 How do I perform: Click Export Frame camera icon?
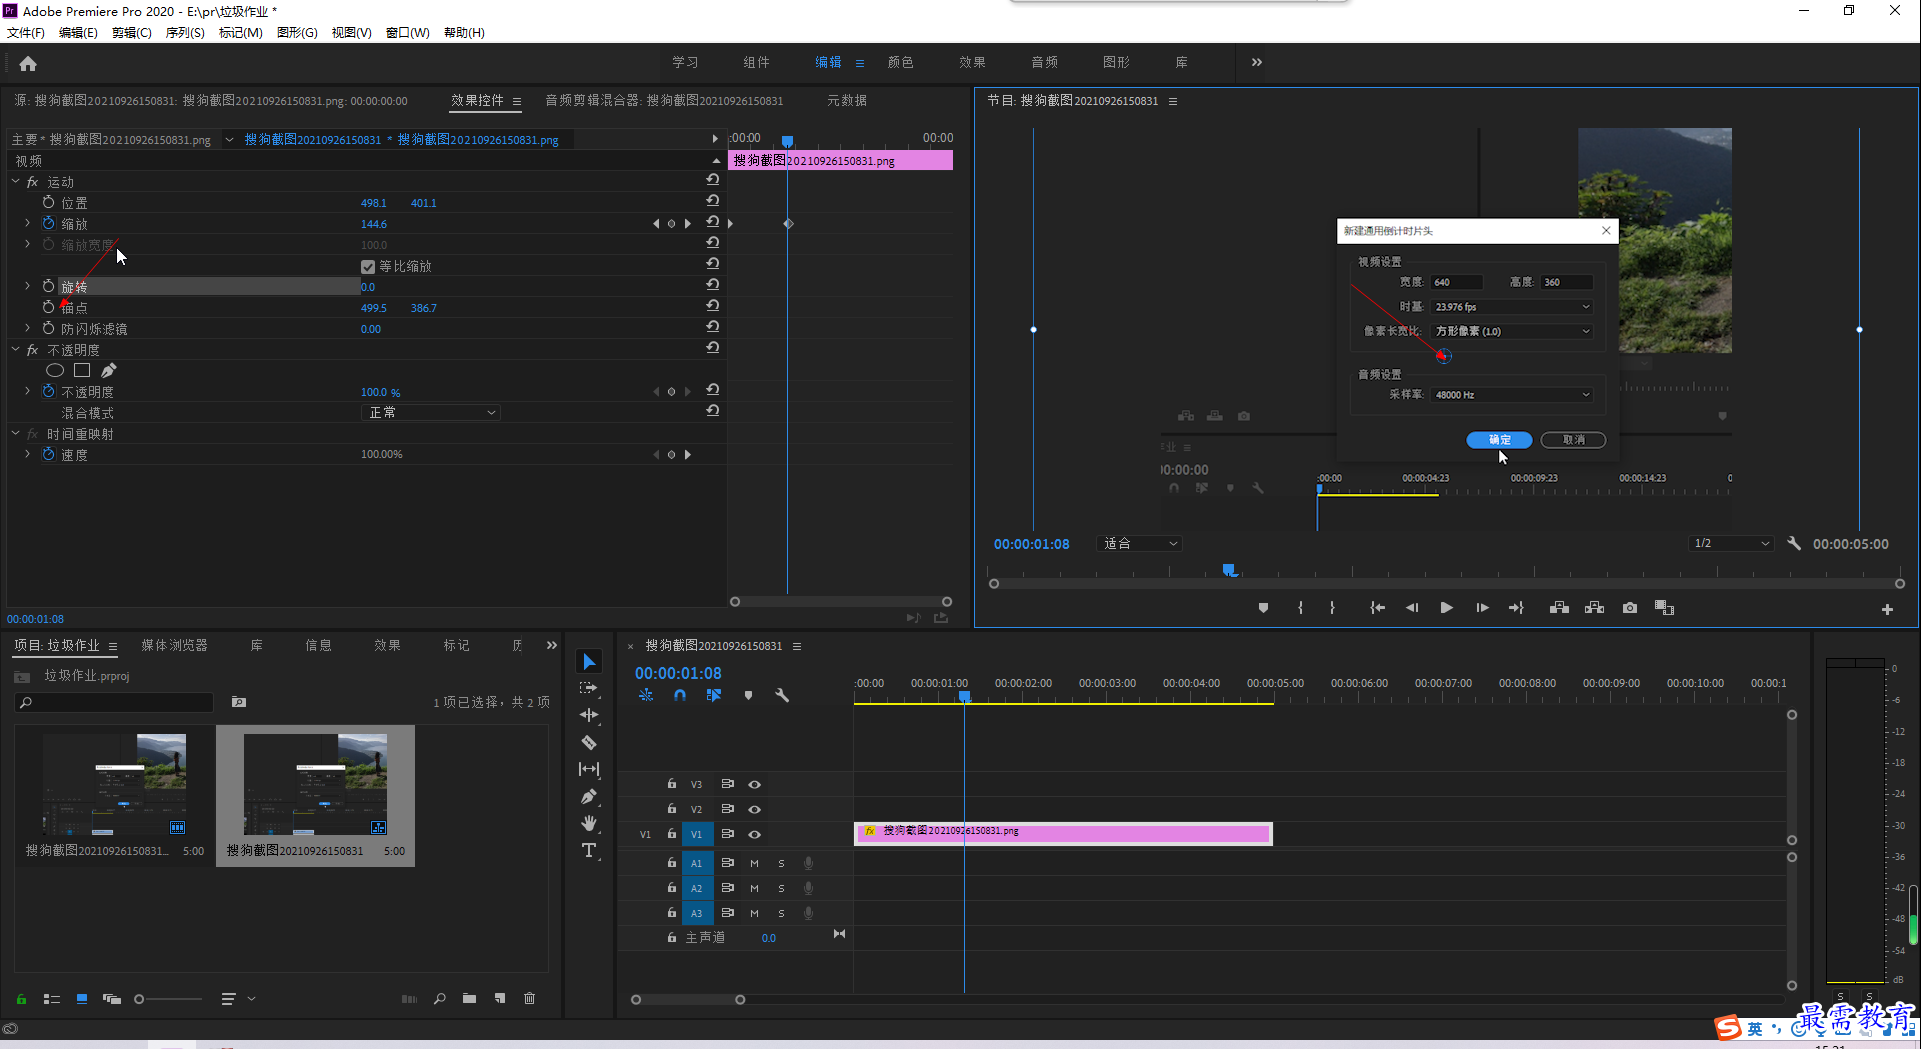coord(1630,608)
